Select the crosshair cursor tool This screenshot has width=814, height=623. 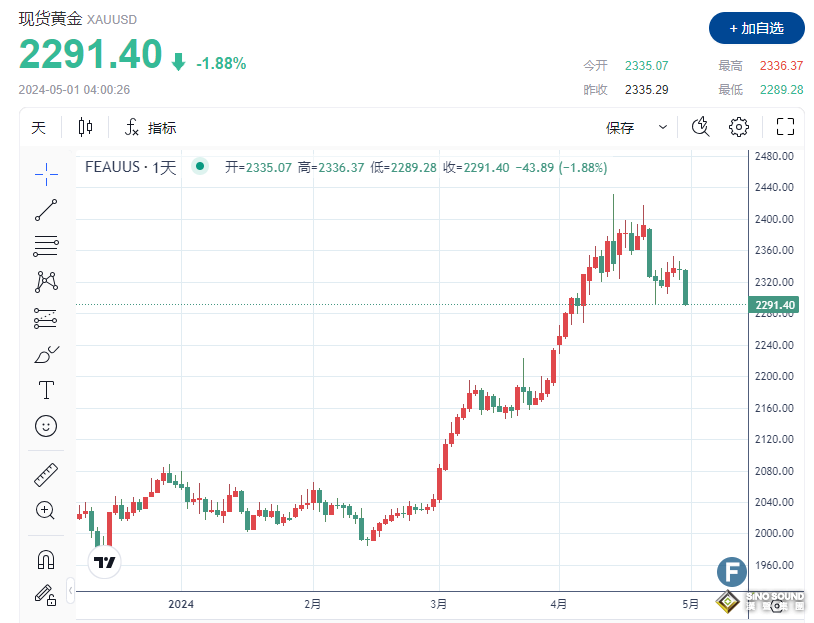click(46, 175)
